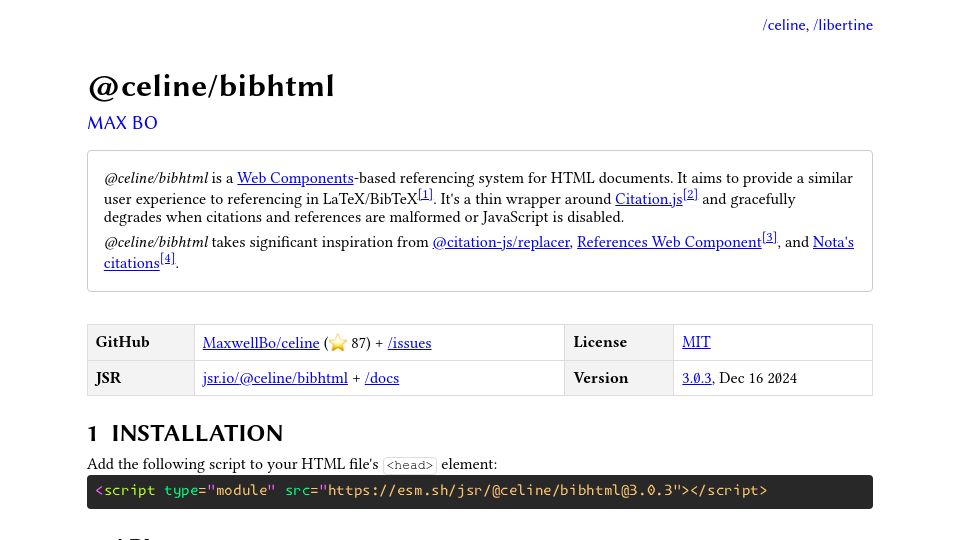Click the star icon beside 87
This screenshot has width=960, height=540.
338,343
